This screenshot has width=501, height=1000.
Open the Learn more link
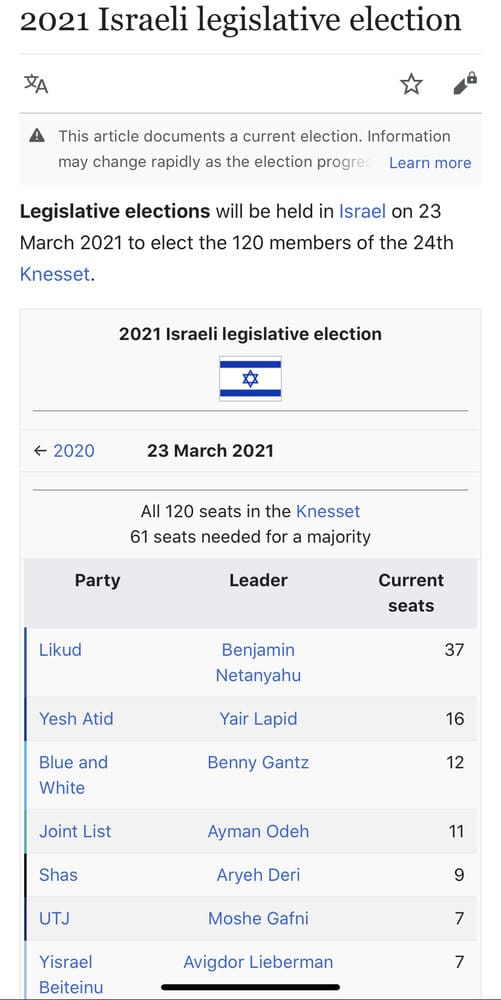pos(430,163)
